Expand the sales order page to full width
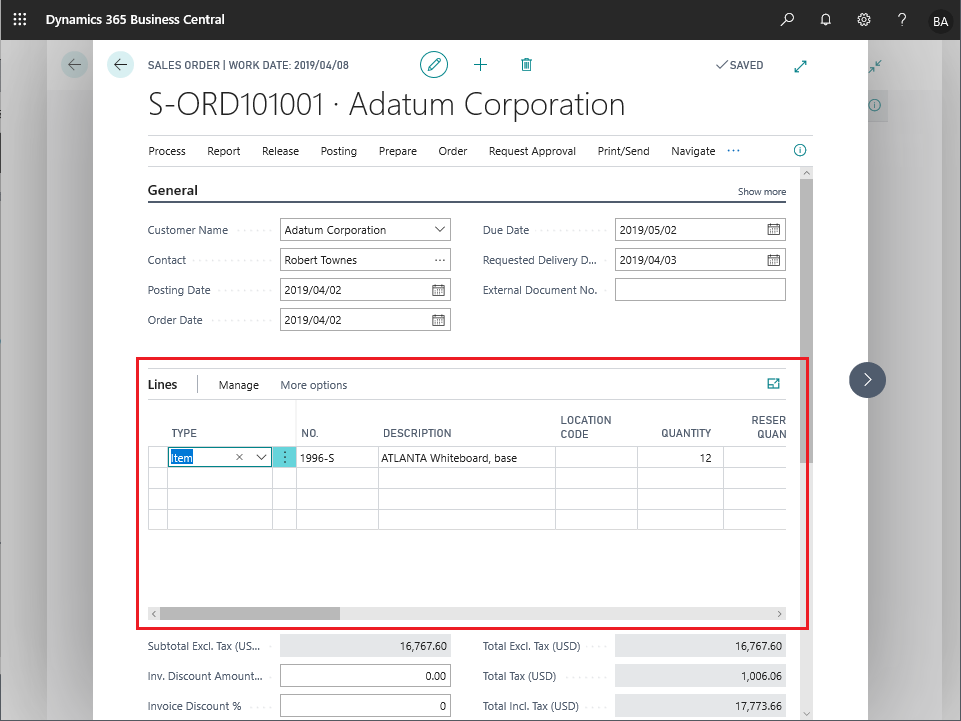This screenshot has height=721, width=961. coord(800,66)
